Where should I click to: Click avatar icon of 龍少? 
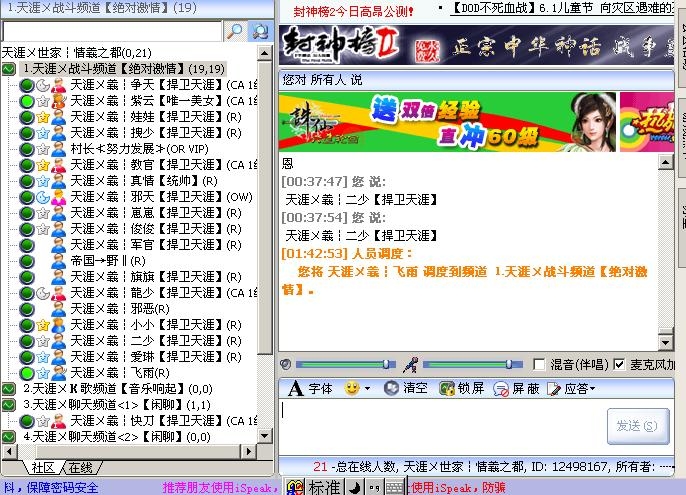pos(59,293)
